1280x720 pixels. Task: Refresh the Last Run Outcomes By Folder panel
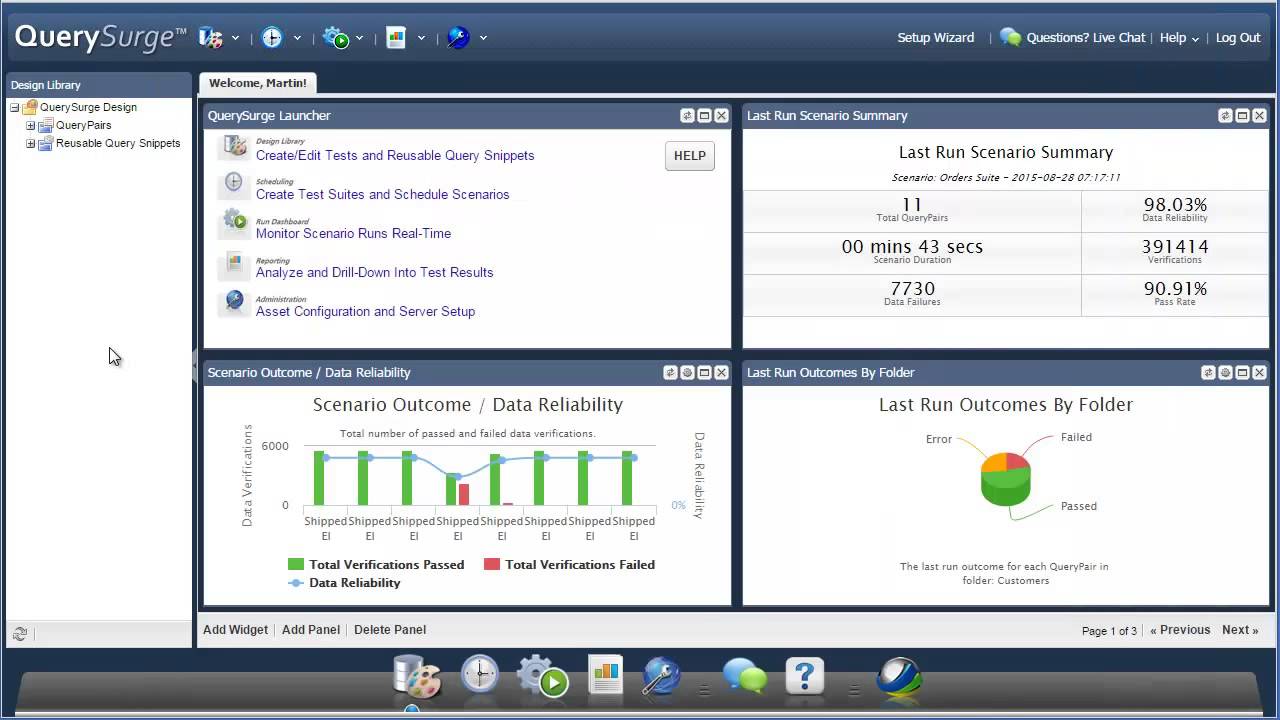click(x=1208, y=373)
